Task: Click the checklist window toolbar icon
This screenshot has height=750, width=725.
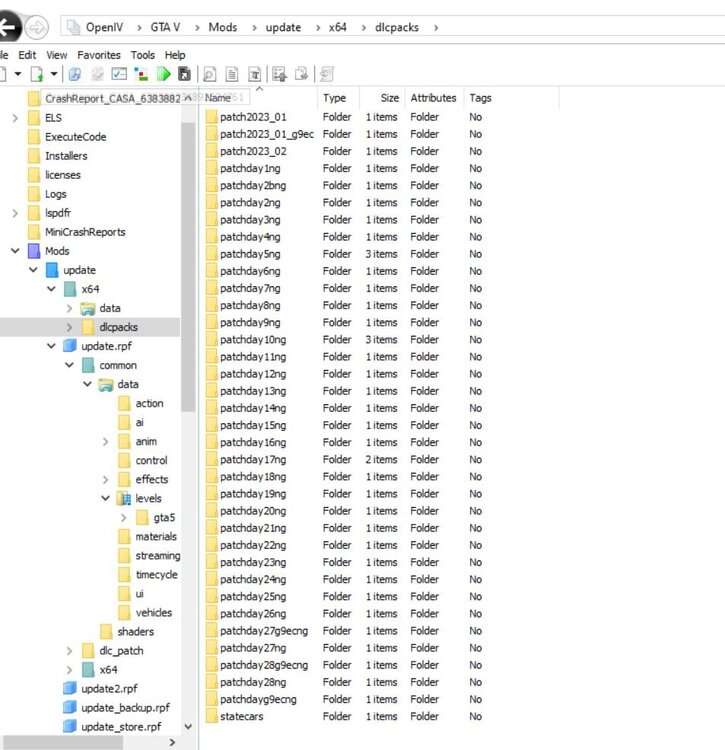Action: pyautogui.click(x=119, y=74)
